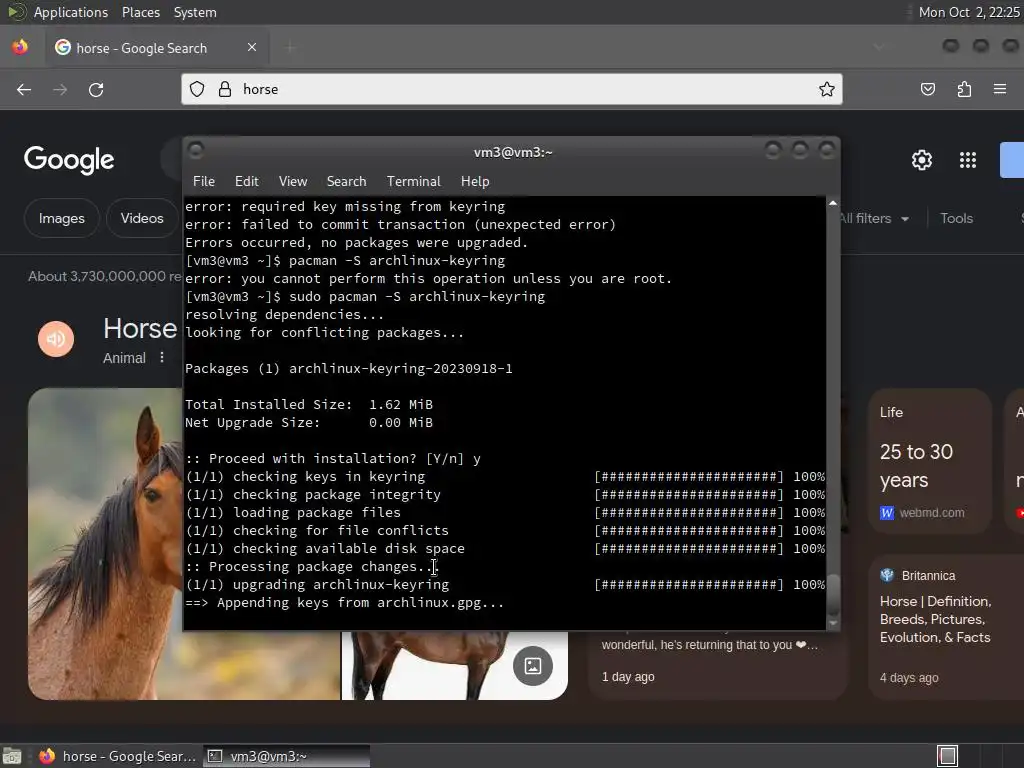Play the Horse pronunciation speaker icon

pyautogui.click(x=56, y=339)
